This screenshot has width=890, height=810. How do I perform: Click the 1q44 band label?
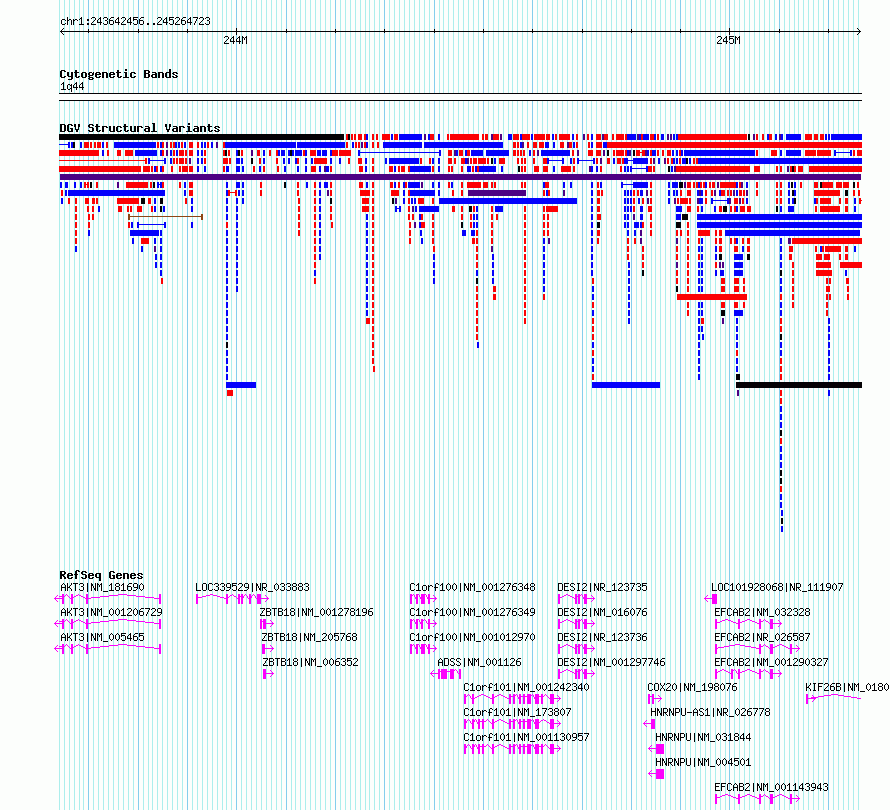tap(72, 86)
